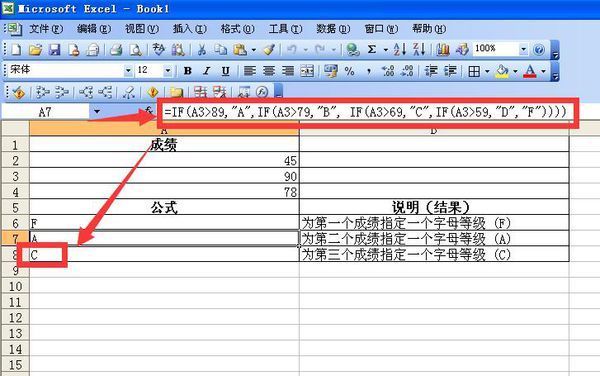Screen dimensions: 600x376
Task: Remove all auditing arrows
Action: (x=129, y=92)
